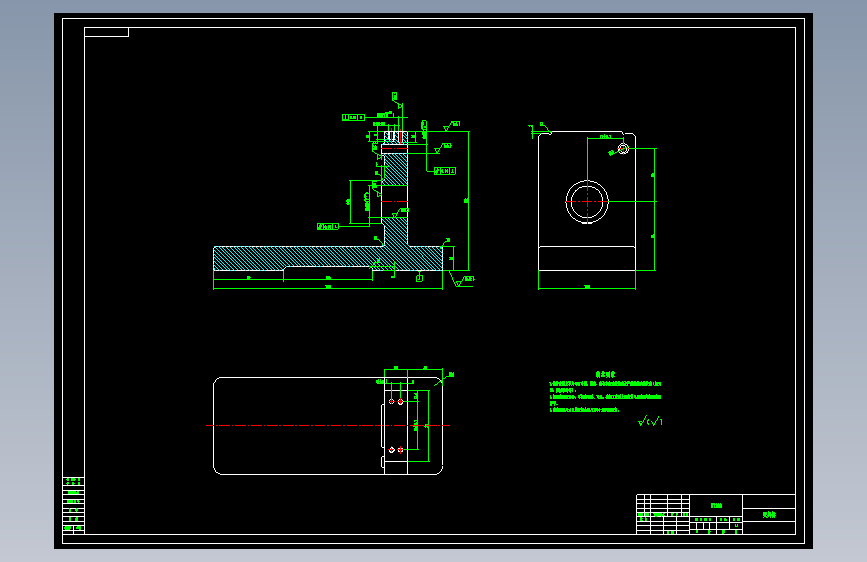Click the part name cell in the title block

pyautogui.click(x=769, y=515)
